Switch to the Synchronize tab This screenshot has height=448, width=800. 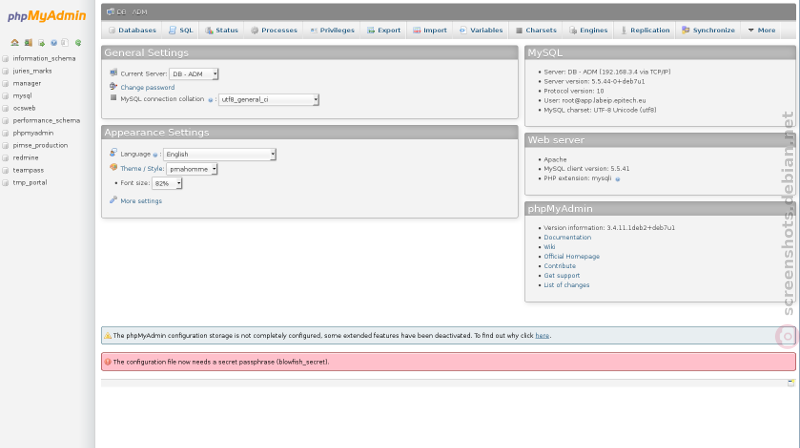click(709, 30)
